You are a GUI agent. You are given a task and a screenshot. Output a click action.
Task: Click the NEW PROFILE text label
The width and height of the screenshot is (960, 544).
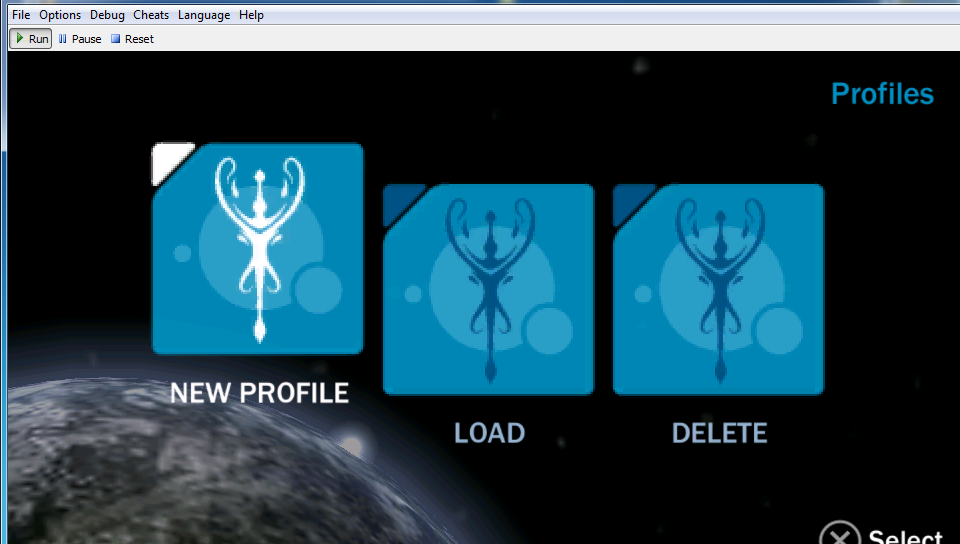(259, 393)
